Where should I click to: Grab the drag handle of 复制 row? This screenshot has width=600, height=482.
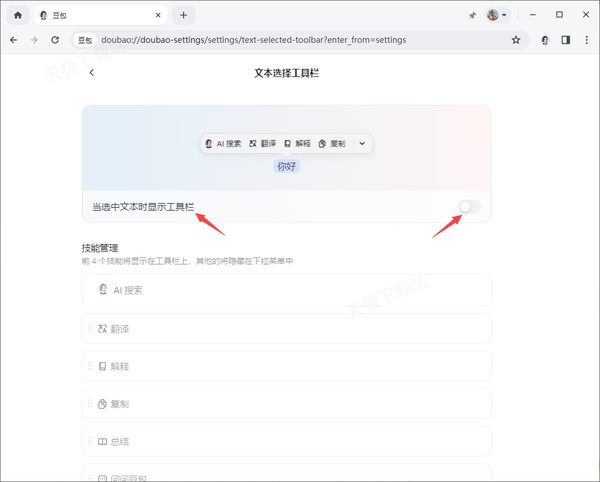(90, 403)
